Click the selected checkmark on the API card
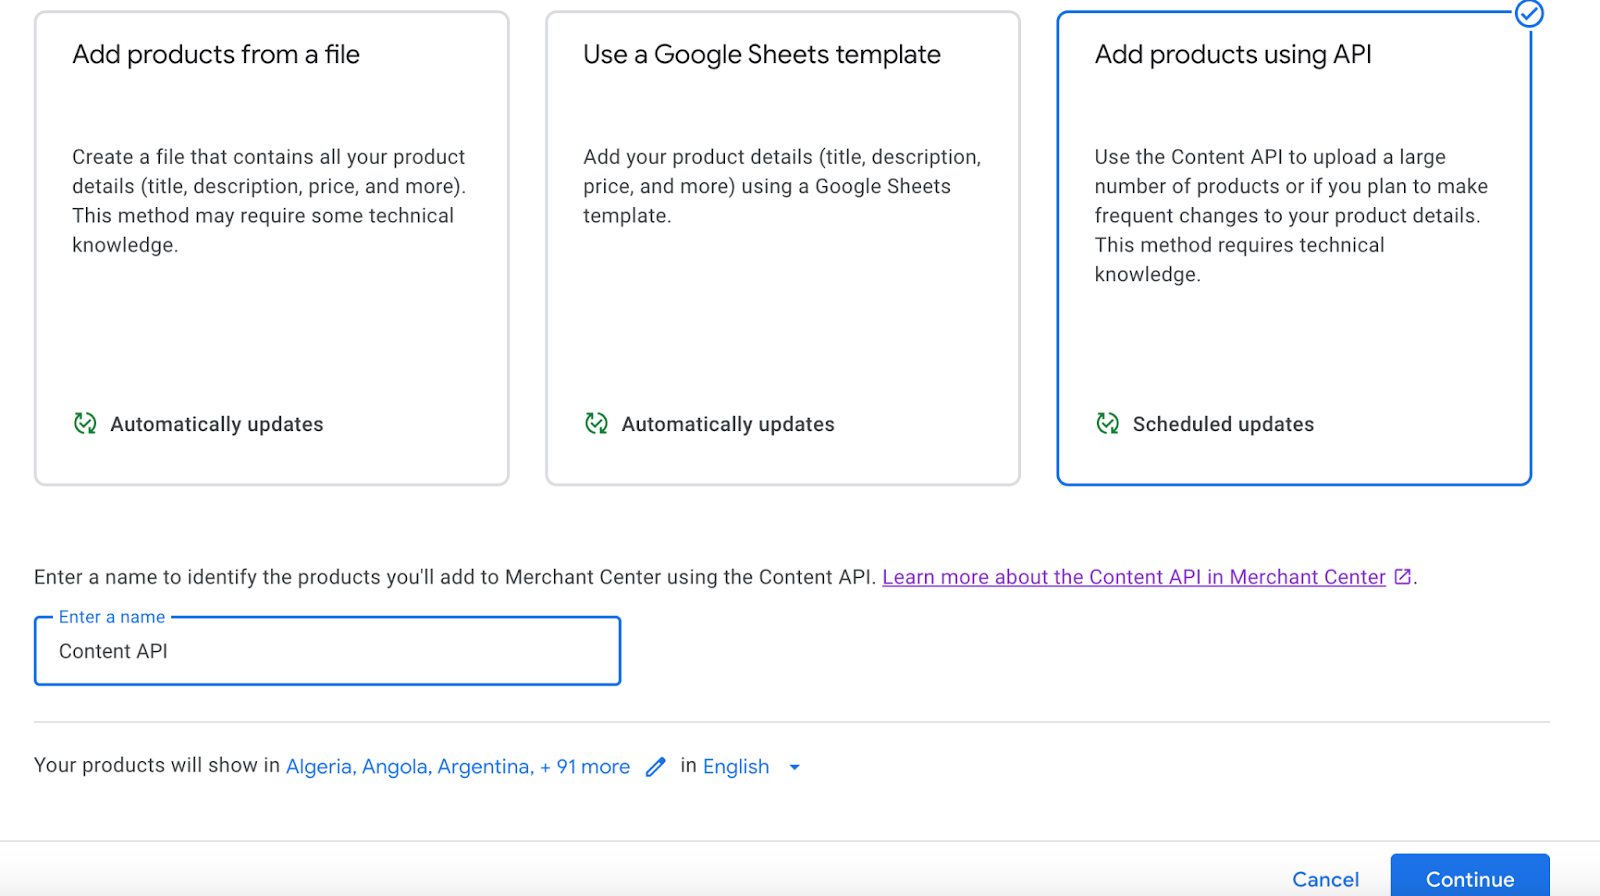The width and height of the screenshot is (1600, 896). 1529,14
